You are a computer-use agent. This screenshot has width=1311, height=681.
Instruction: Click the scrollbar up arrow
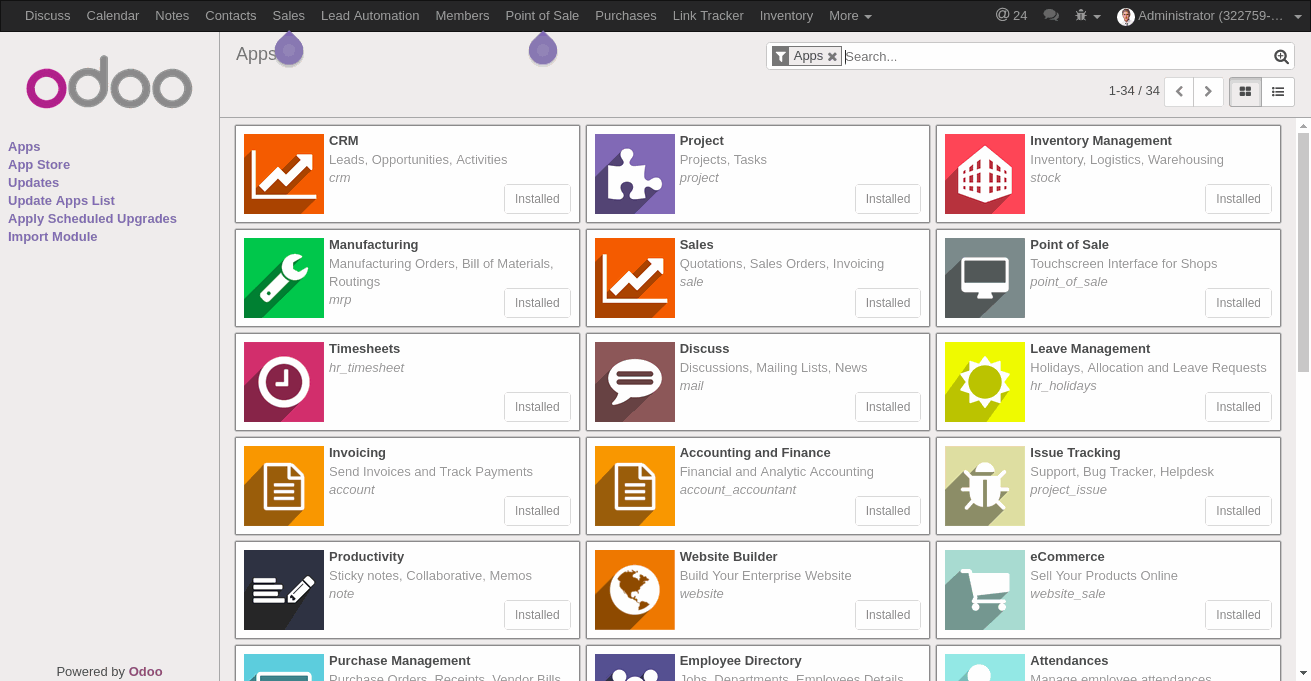(1303, 126)
